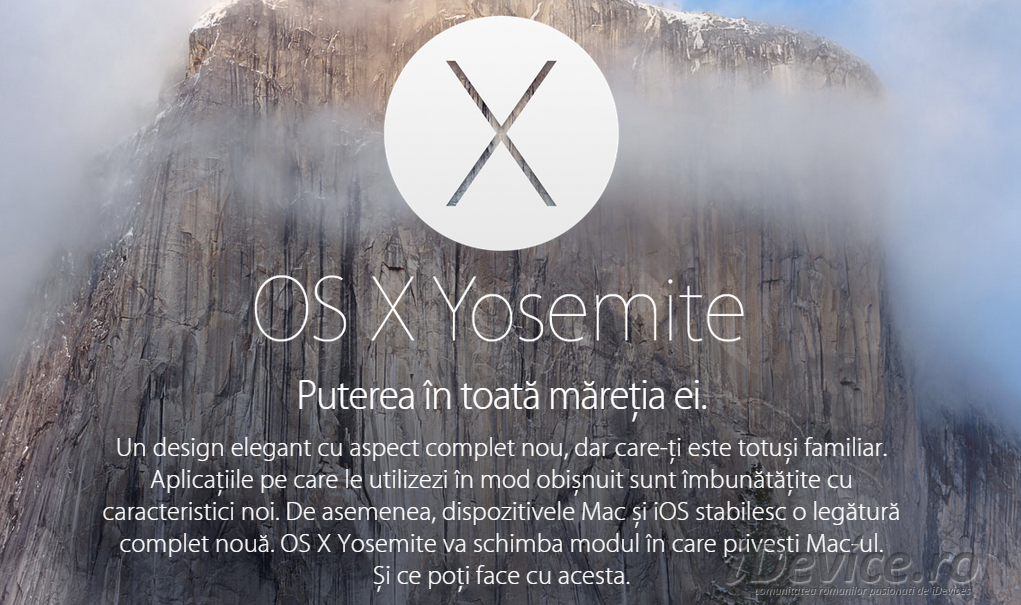Click the iDevice.ro watermark logo
The height and width of the screenshot is (605, 1021).
tap(858, 569)
